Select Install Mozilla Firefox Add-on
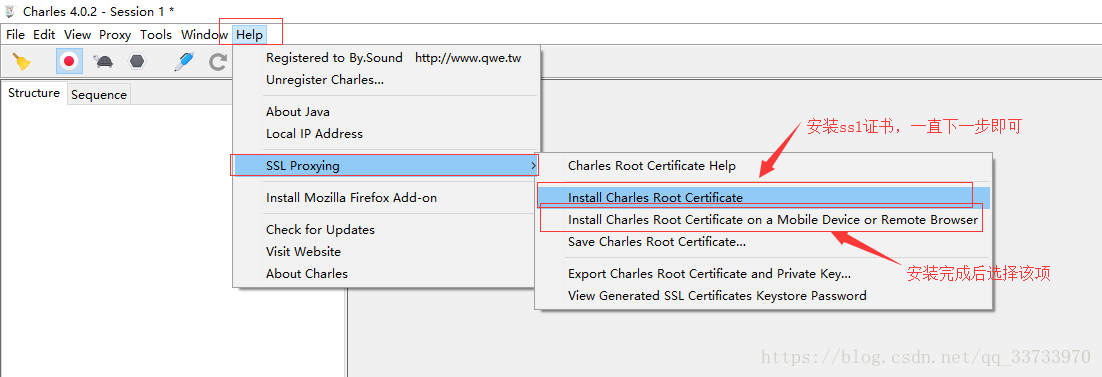1102x377 pixels. click(387, 198)
